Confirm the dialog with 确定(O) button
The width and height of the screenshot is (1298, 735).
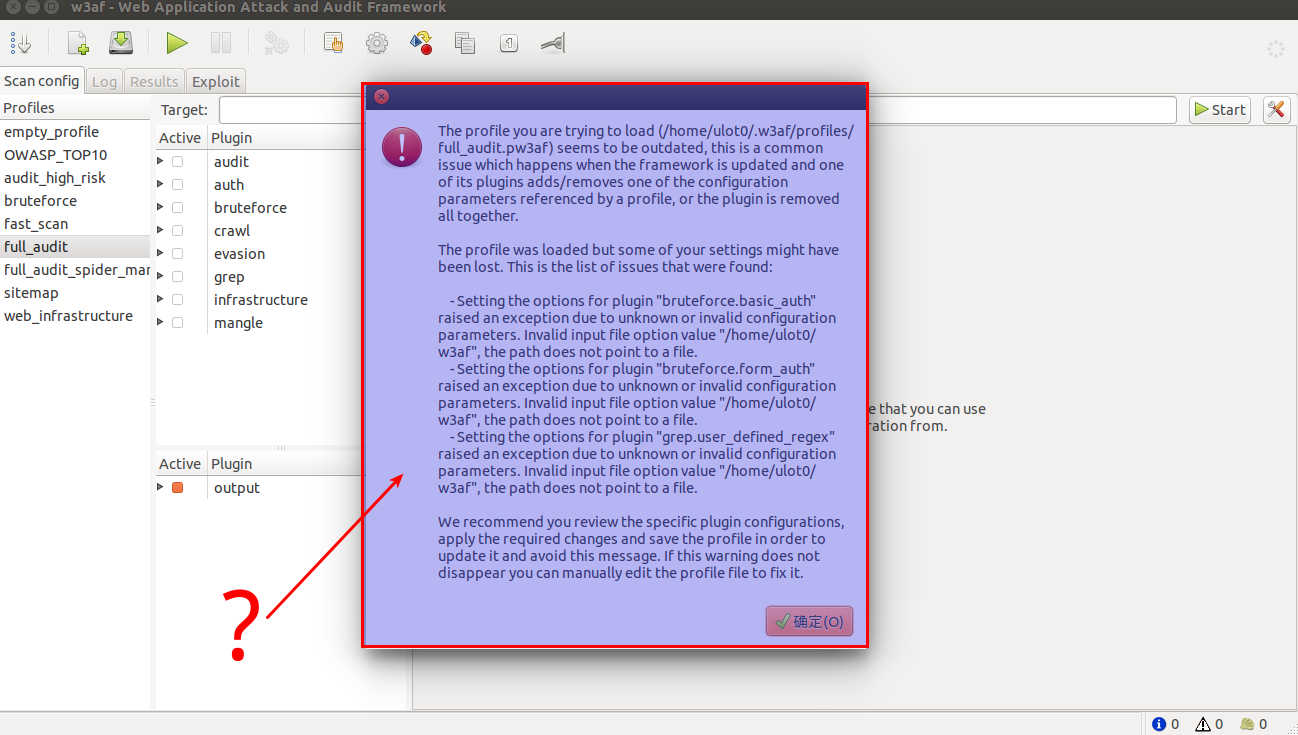click(809, 621)
